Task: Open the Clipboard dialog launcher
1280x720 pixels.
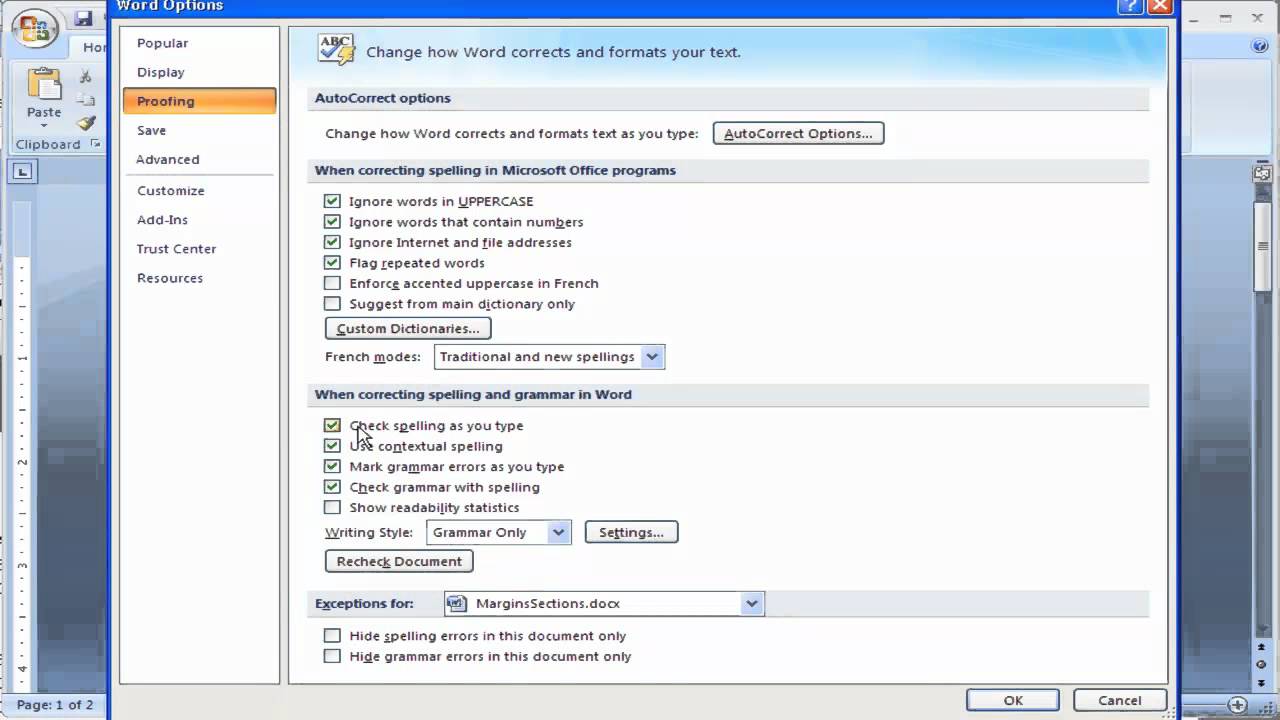Action: (x=96, y=144)
